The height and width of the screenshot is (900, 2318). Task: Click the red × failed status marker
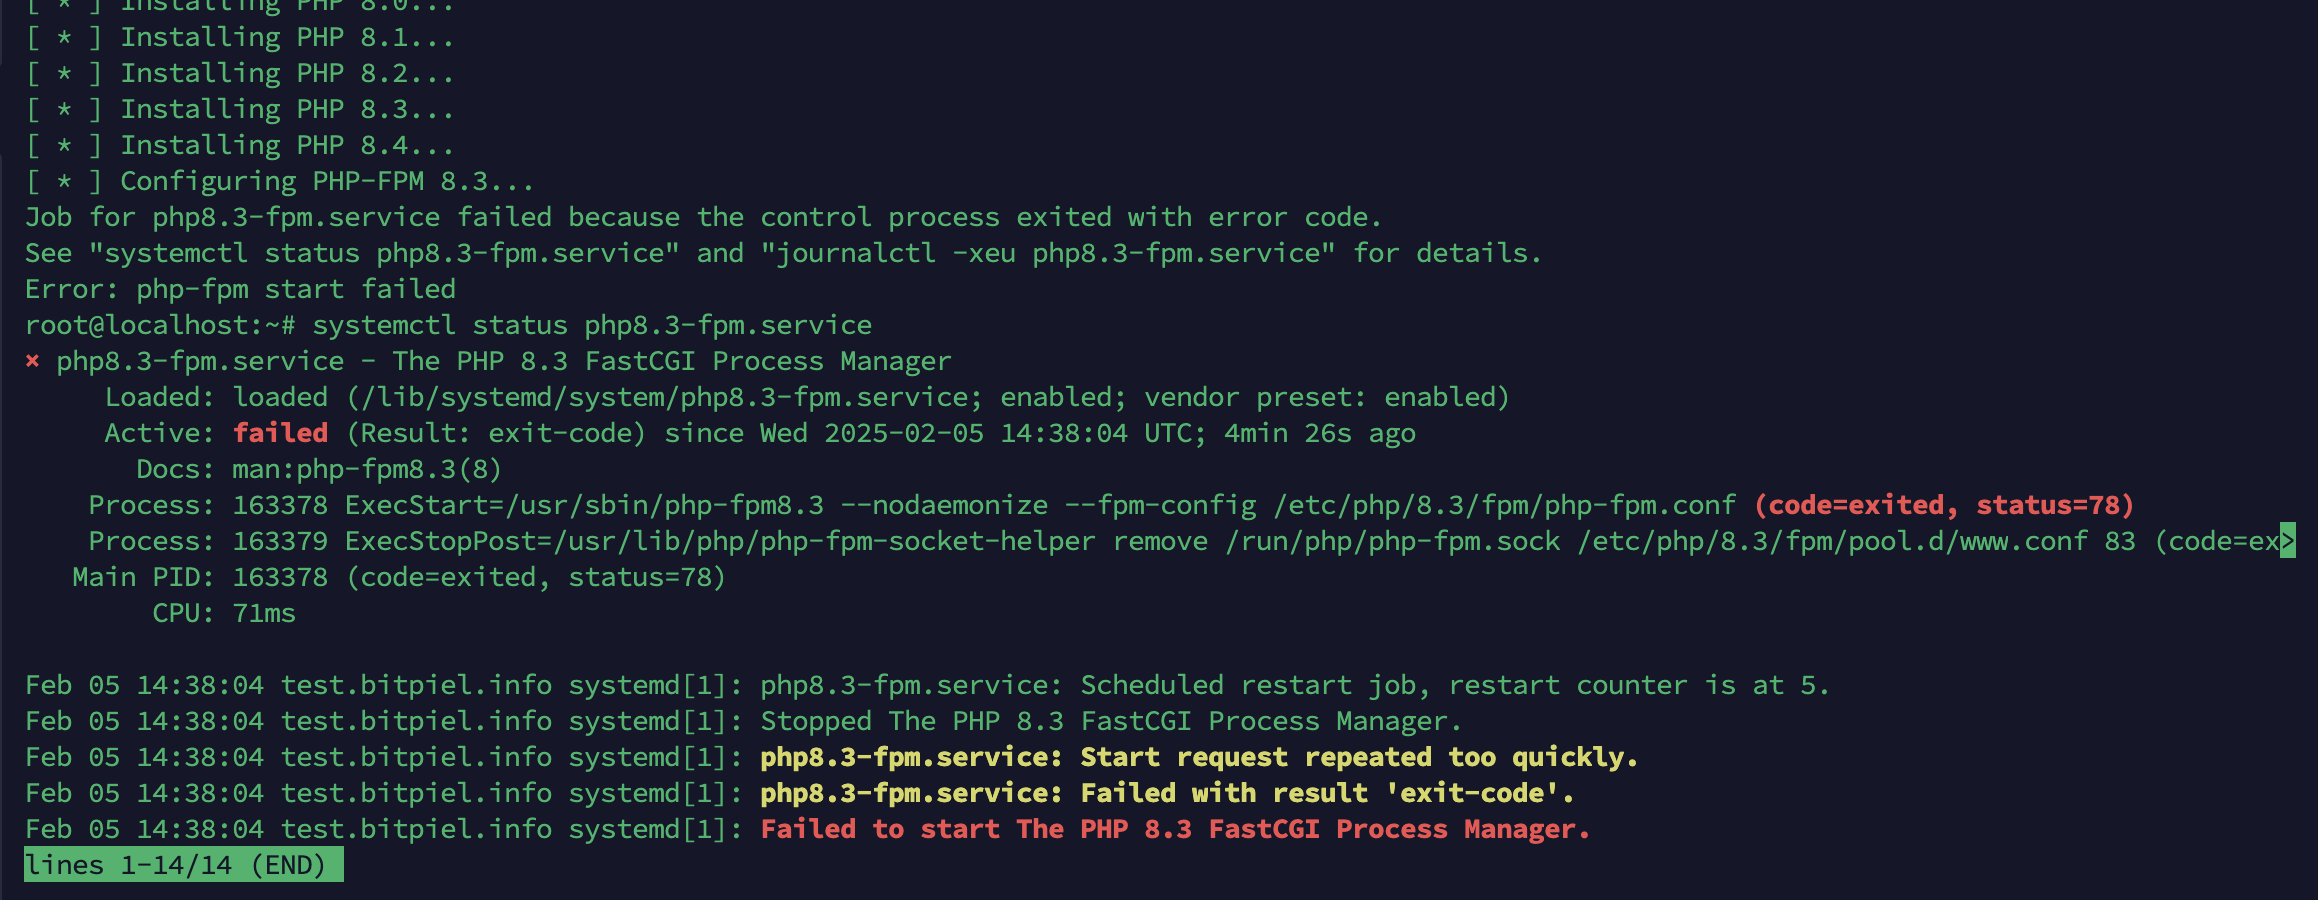click(x=33, y=361)
